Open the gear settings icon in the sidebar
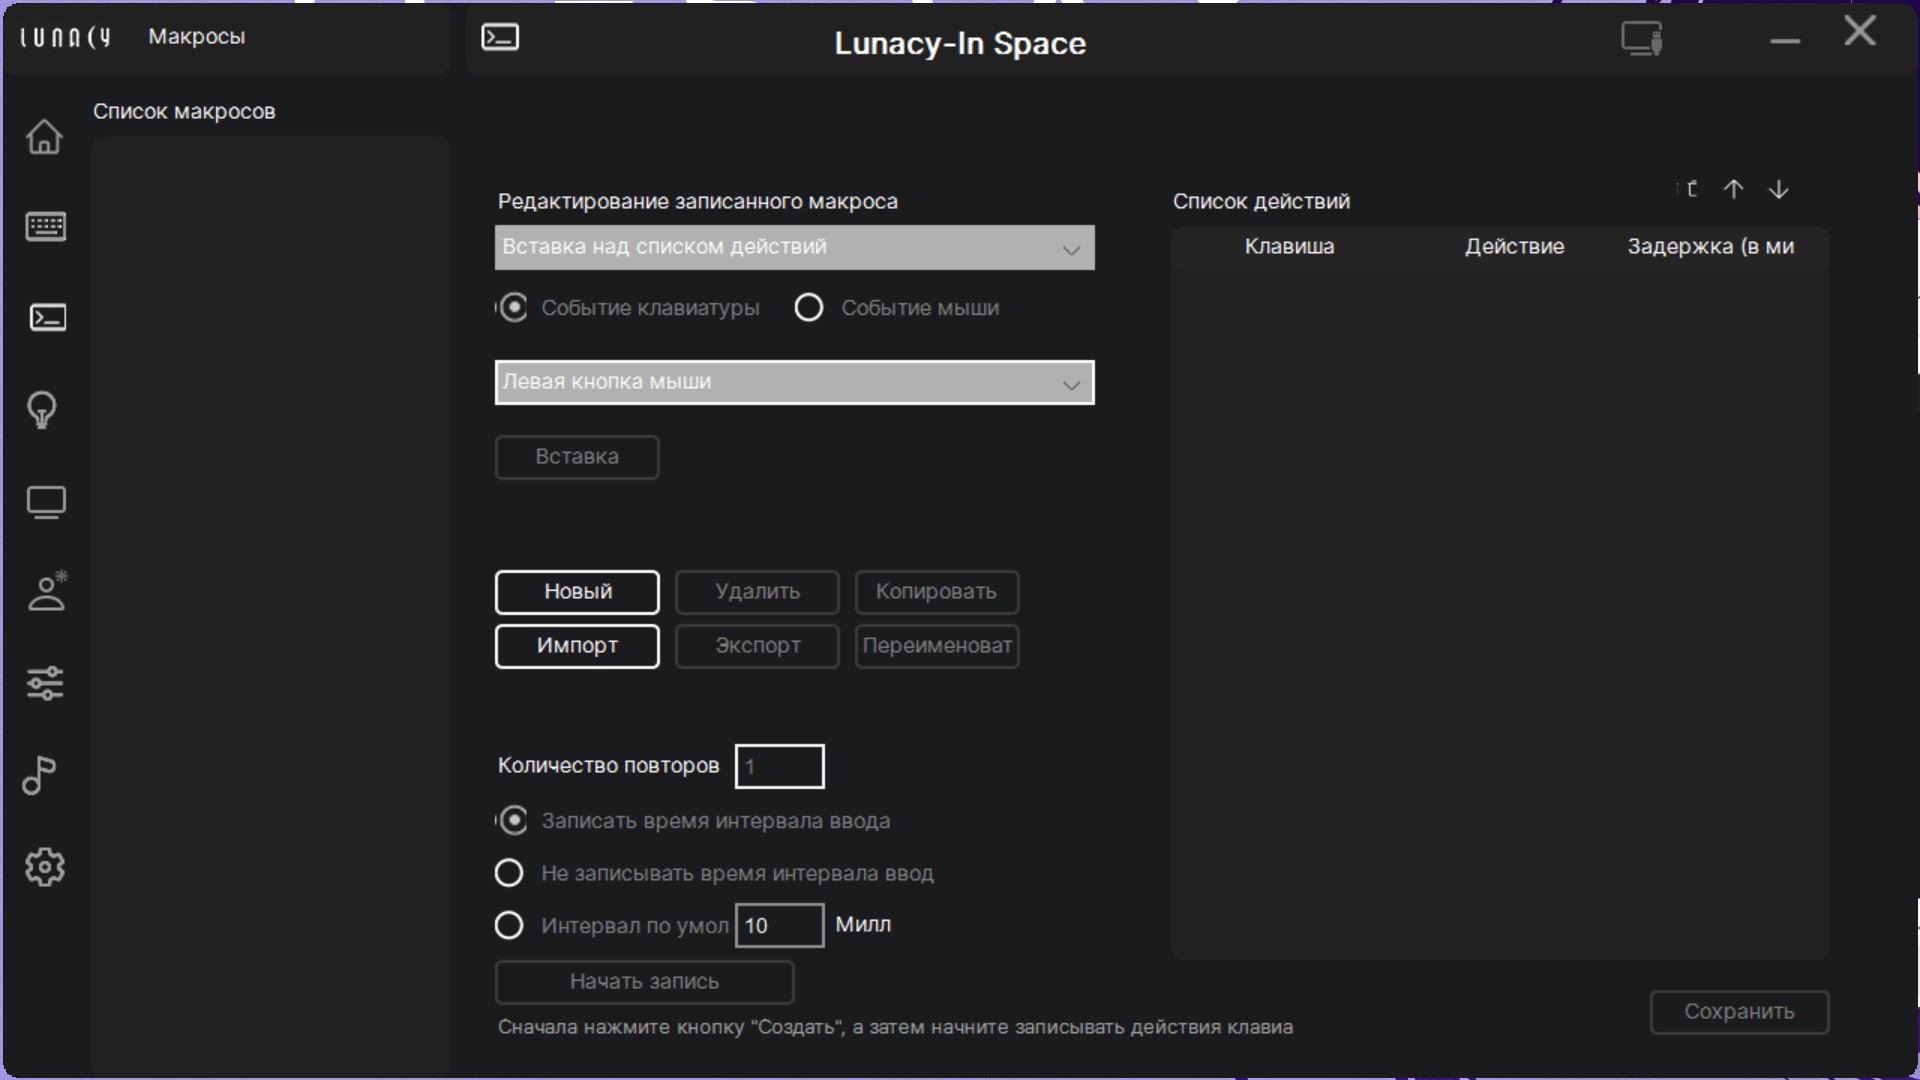This screenshot has height=1080, width=1920. [x=45, y=867]
